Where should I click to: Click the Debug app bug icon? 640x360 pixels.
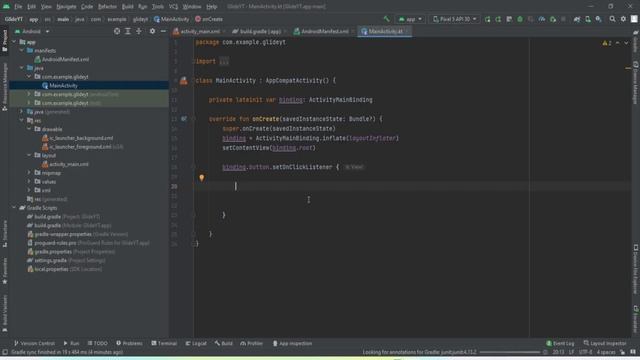pos(520,19)
